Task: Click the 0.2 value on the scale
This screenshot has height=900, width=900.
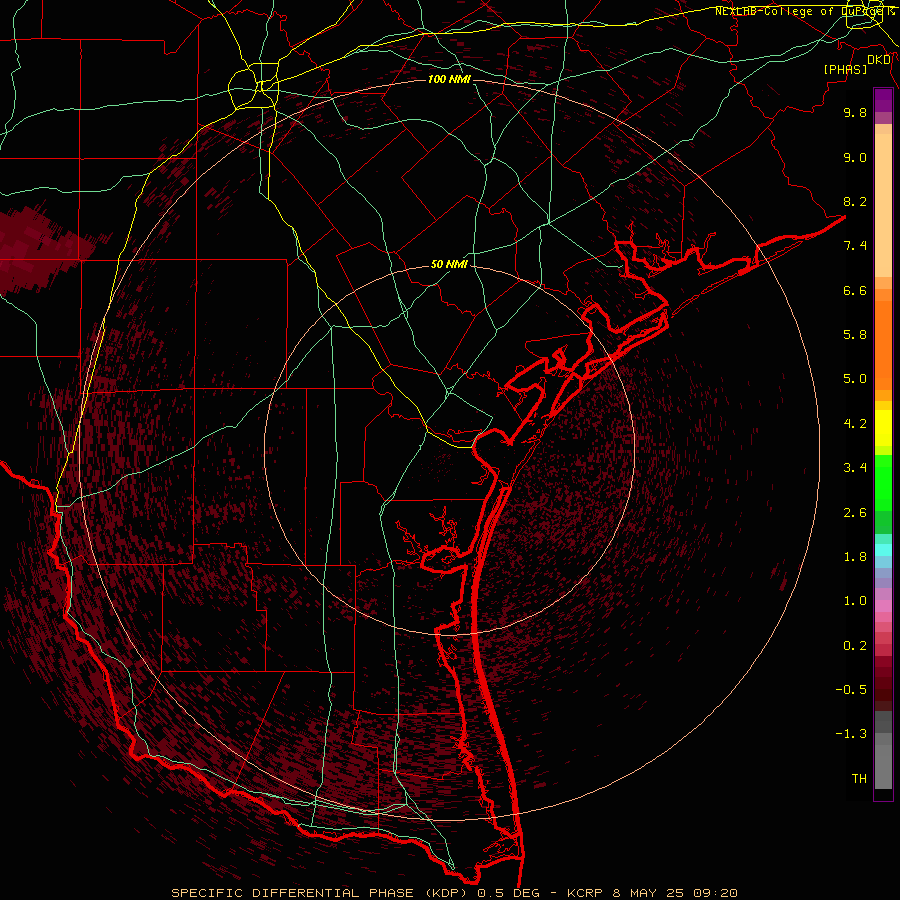Action: (855, 646)
